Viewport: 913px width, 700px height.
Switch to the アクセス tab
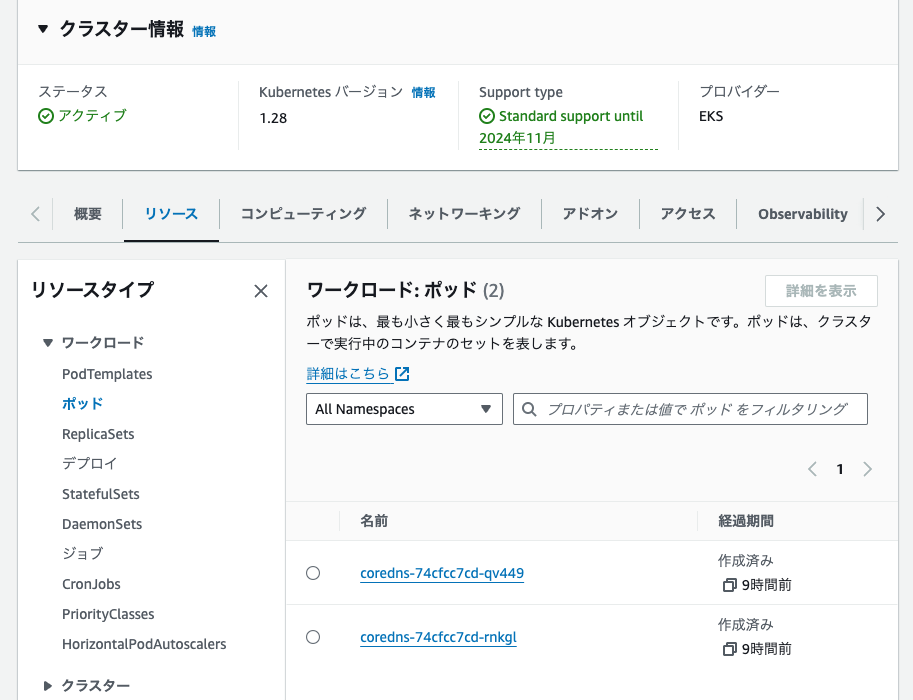688,214
